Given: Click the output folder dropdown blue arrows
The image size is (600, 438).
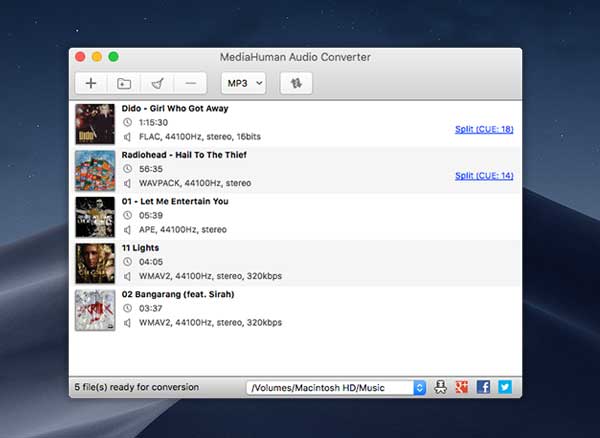Looking at the screenshot, I should 420,388.
